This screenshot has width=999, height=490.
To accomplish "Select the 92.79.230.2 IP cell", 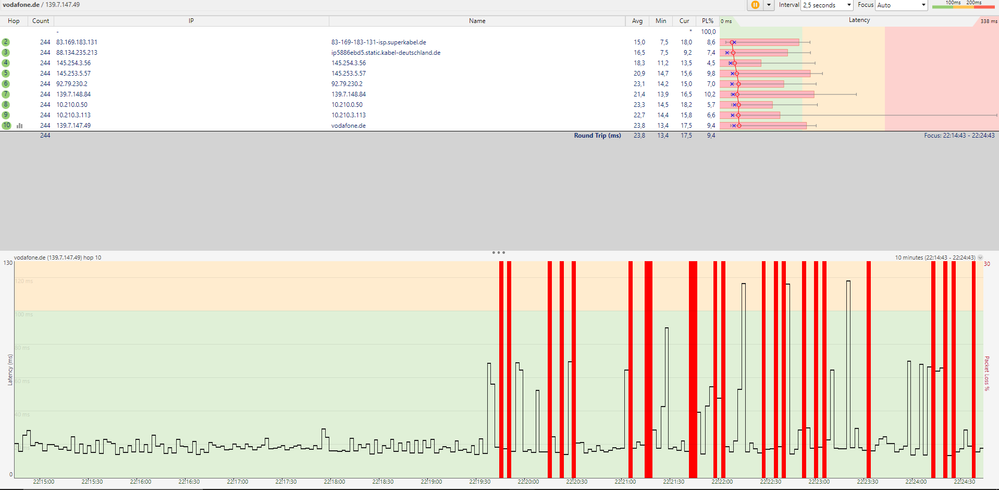I will pyautogui.click(x=72, y=83).
